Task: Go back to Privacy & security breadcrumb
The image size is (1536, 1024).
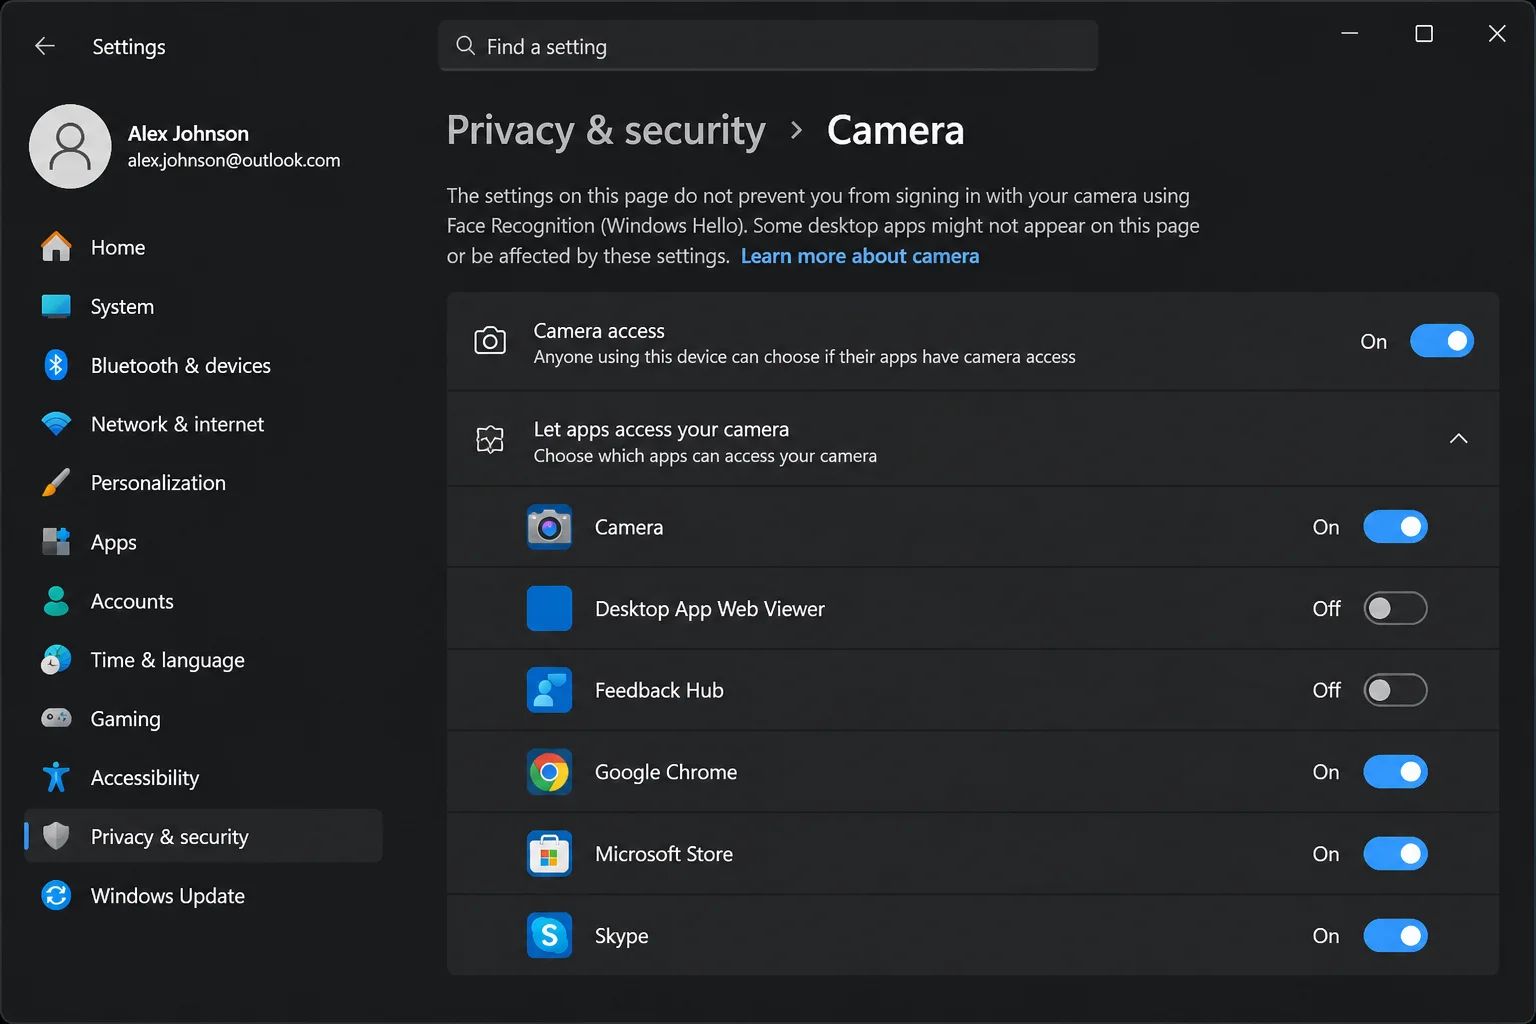Action: coord(606,131)
